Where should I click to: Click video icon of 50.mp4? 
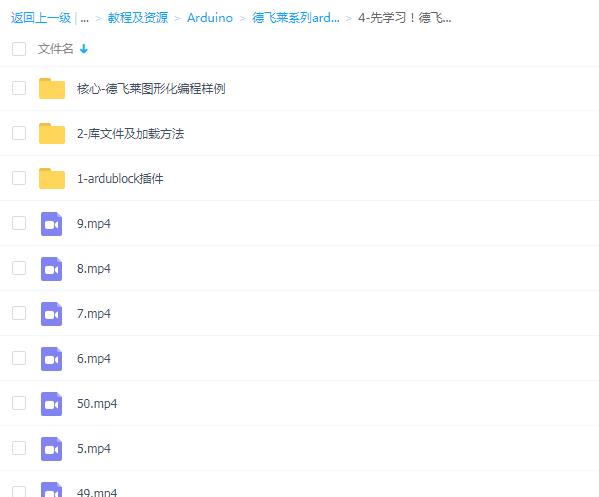[x=52, y=404]
